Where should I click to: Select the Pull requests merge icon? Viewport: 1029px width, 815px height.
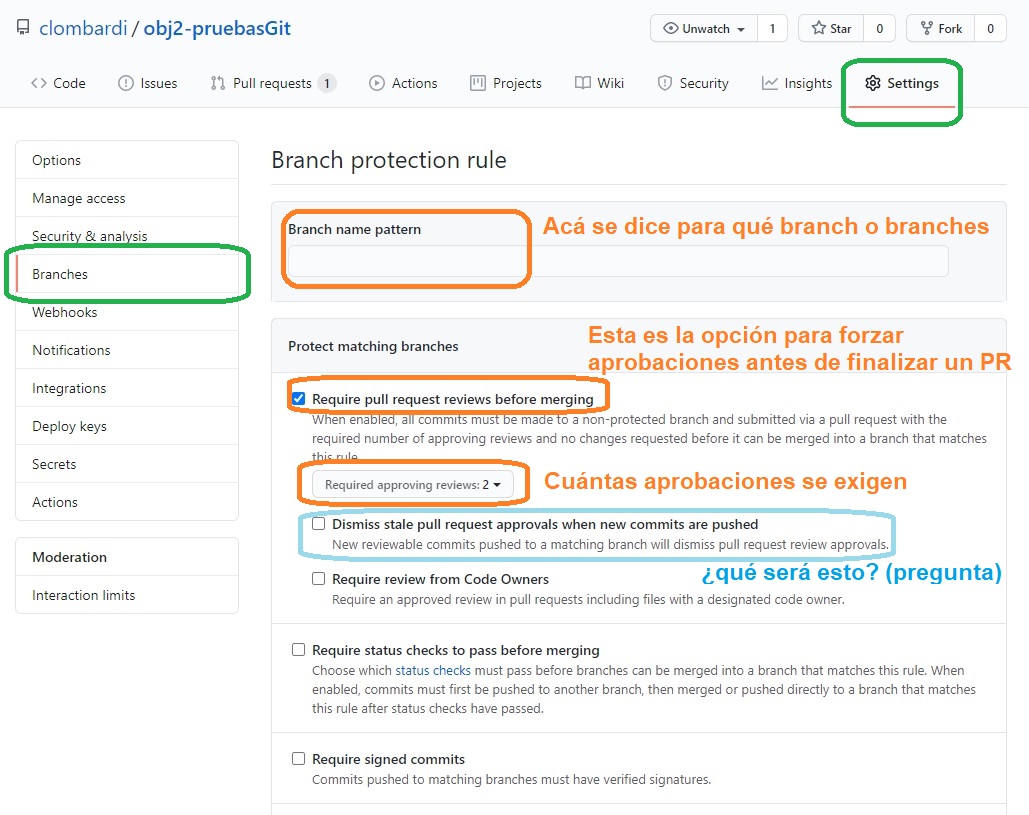217,83
